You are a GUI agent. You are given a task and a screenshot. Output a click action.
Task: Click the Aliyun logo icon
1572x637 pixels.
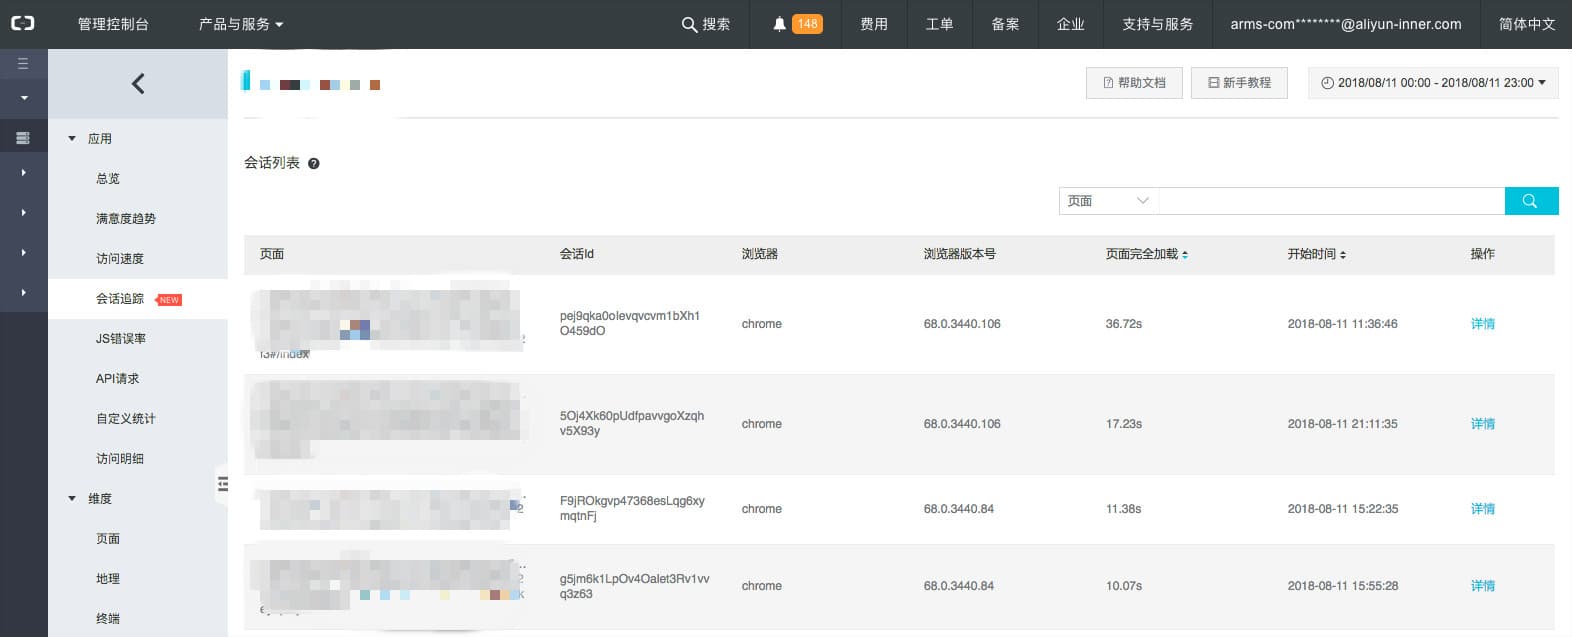point(23,23)
